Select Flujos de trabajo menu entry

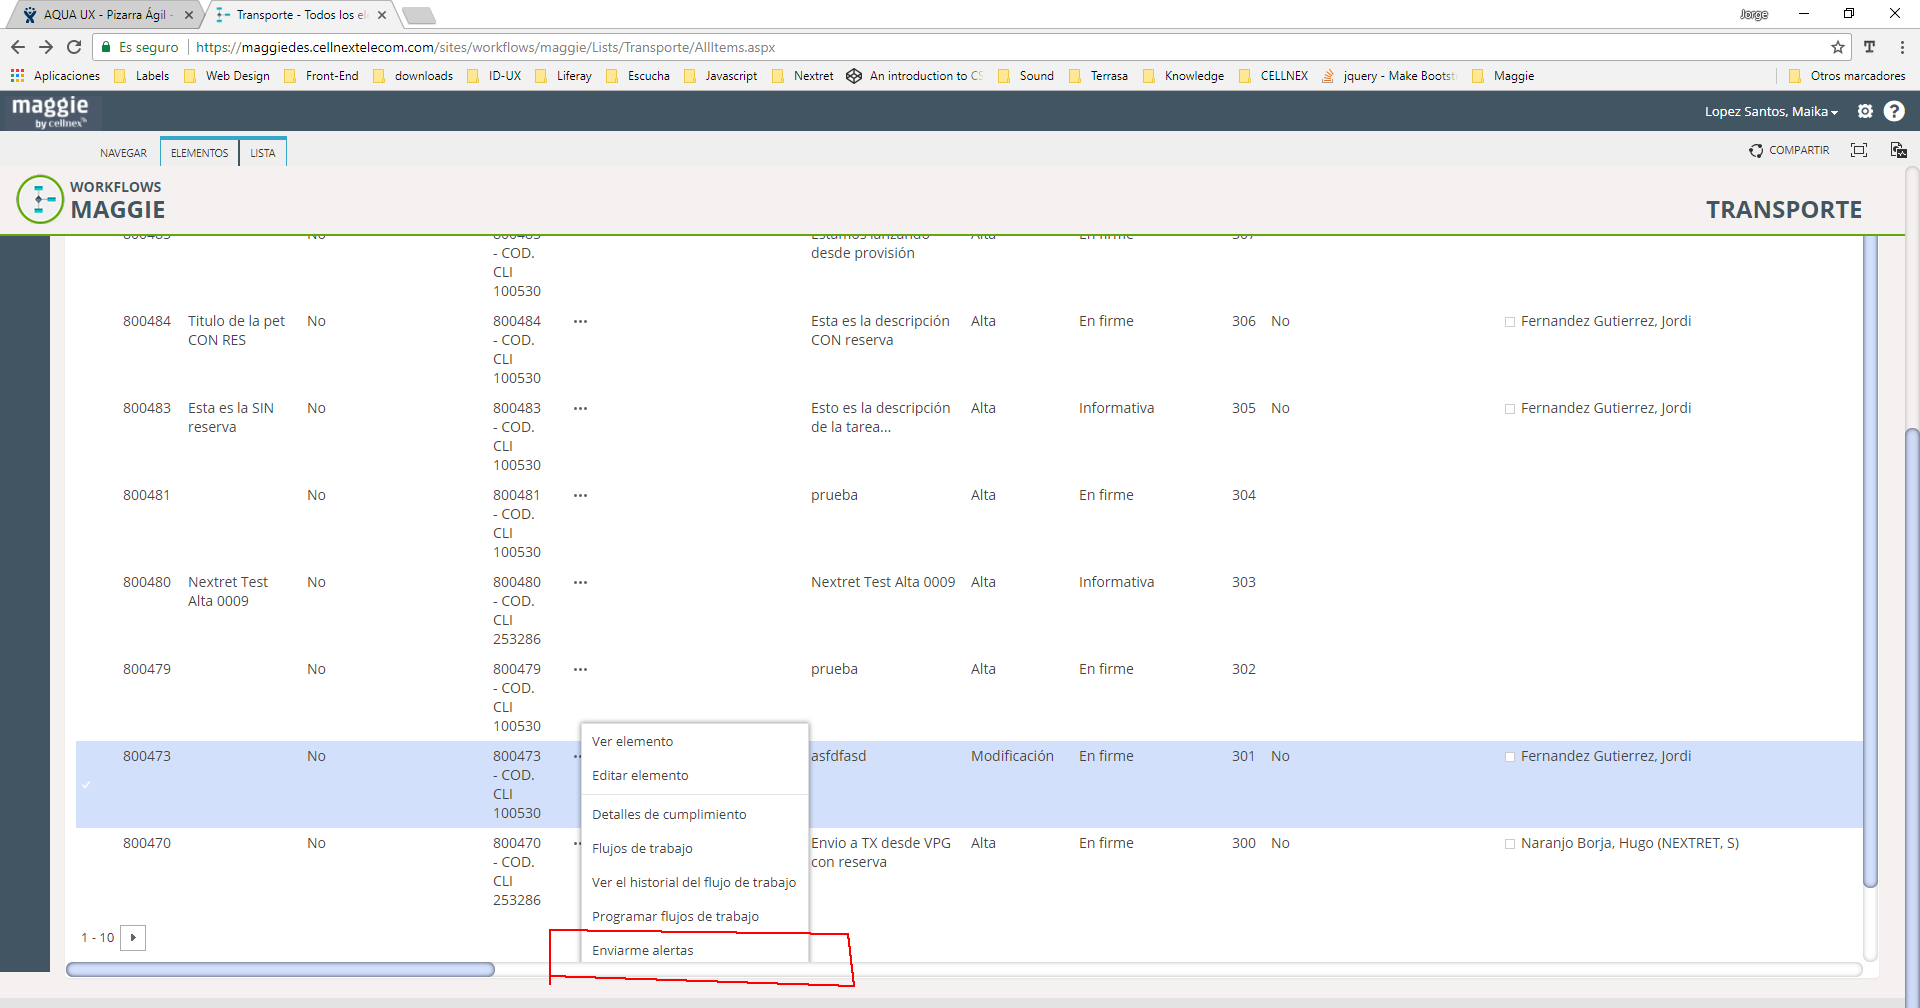(x=695, y=848)
